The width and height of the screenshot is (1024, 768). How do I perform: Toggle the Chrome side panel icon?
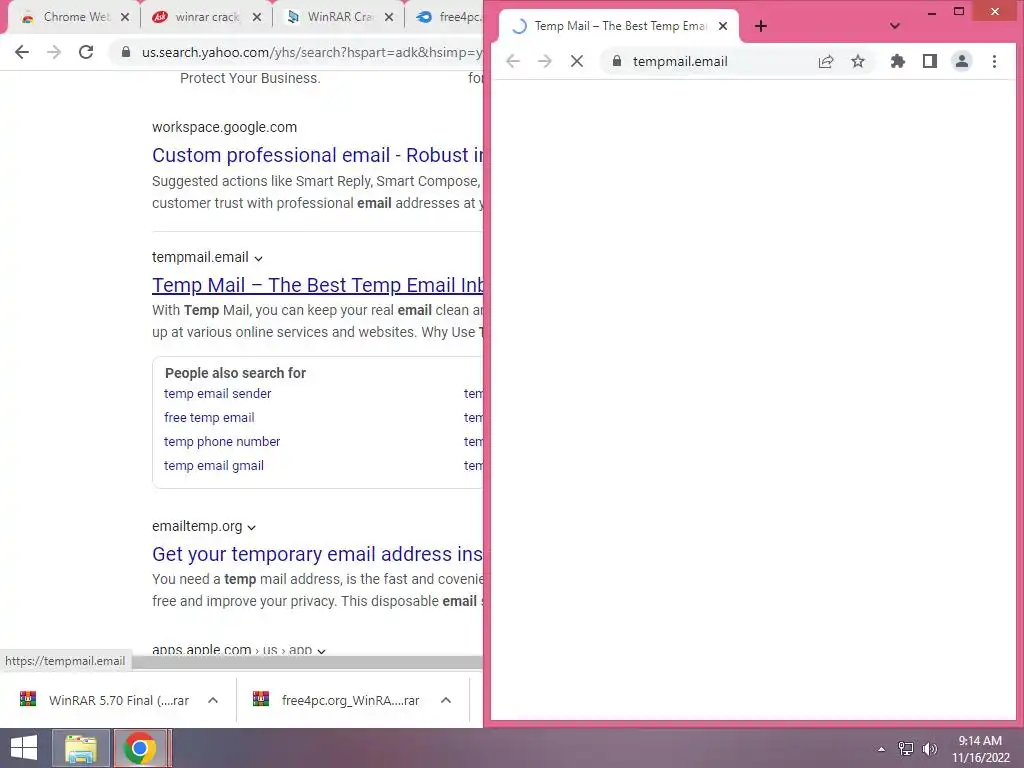click(930, 61)
